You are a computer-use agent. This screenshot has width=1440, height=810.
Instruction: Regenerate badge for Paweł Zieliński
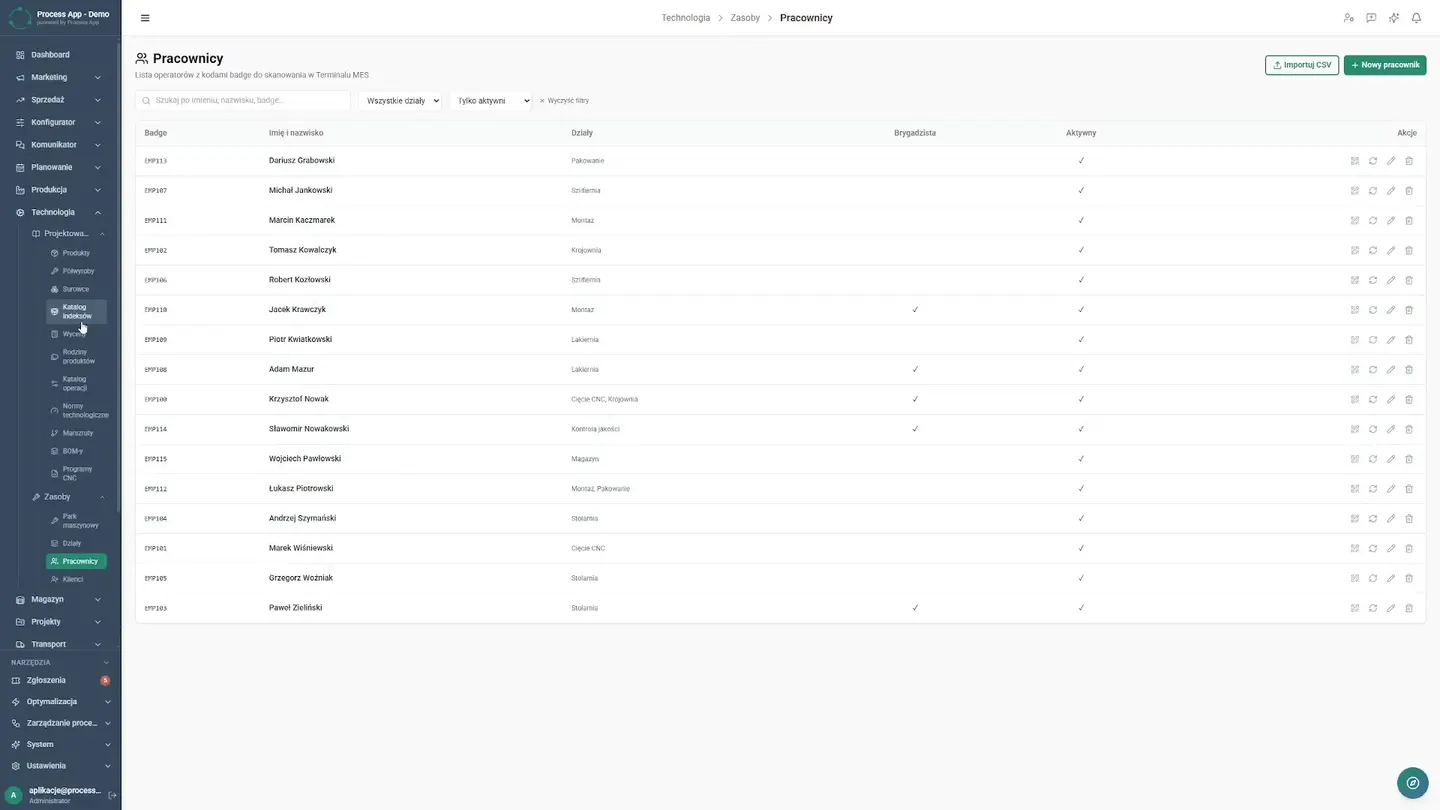1373,608
